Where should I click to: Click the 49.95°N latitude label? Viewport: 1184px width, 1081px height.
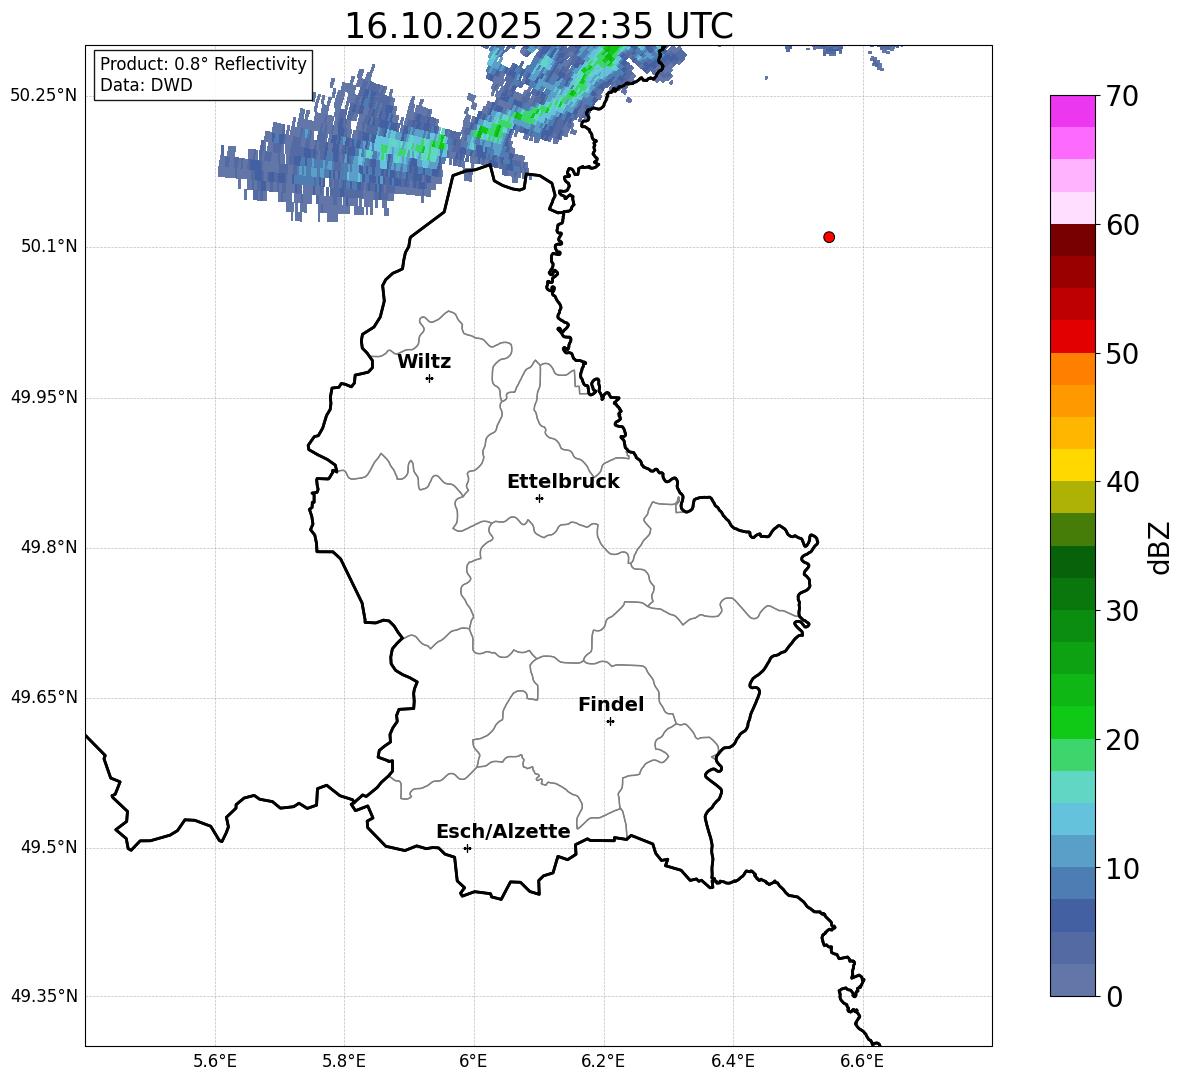click(44, 397)
